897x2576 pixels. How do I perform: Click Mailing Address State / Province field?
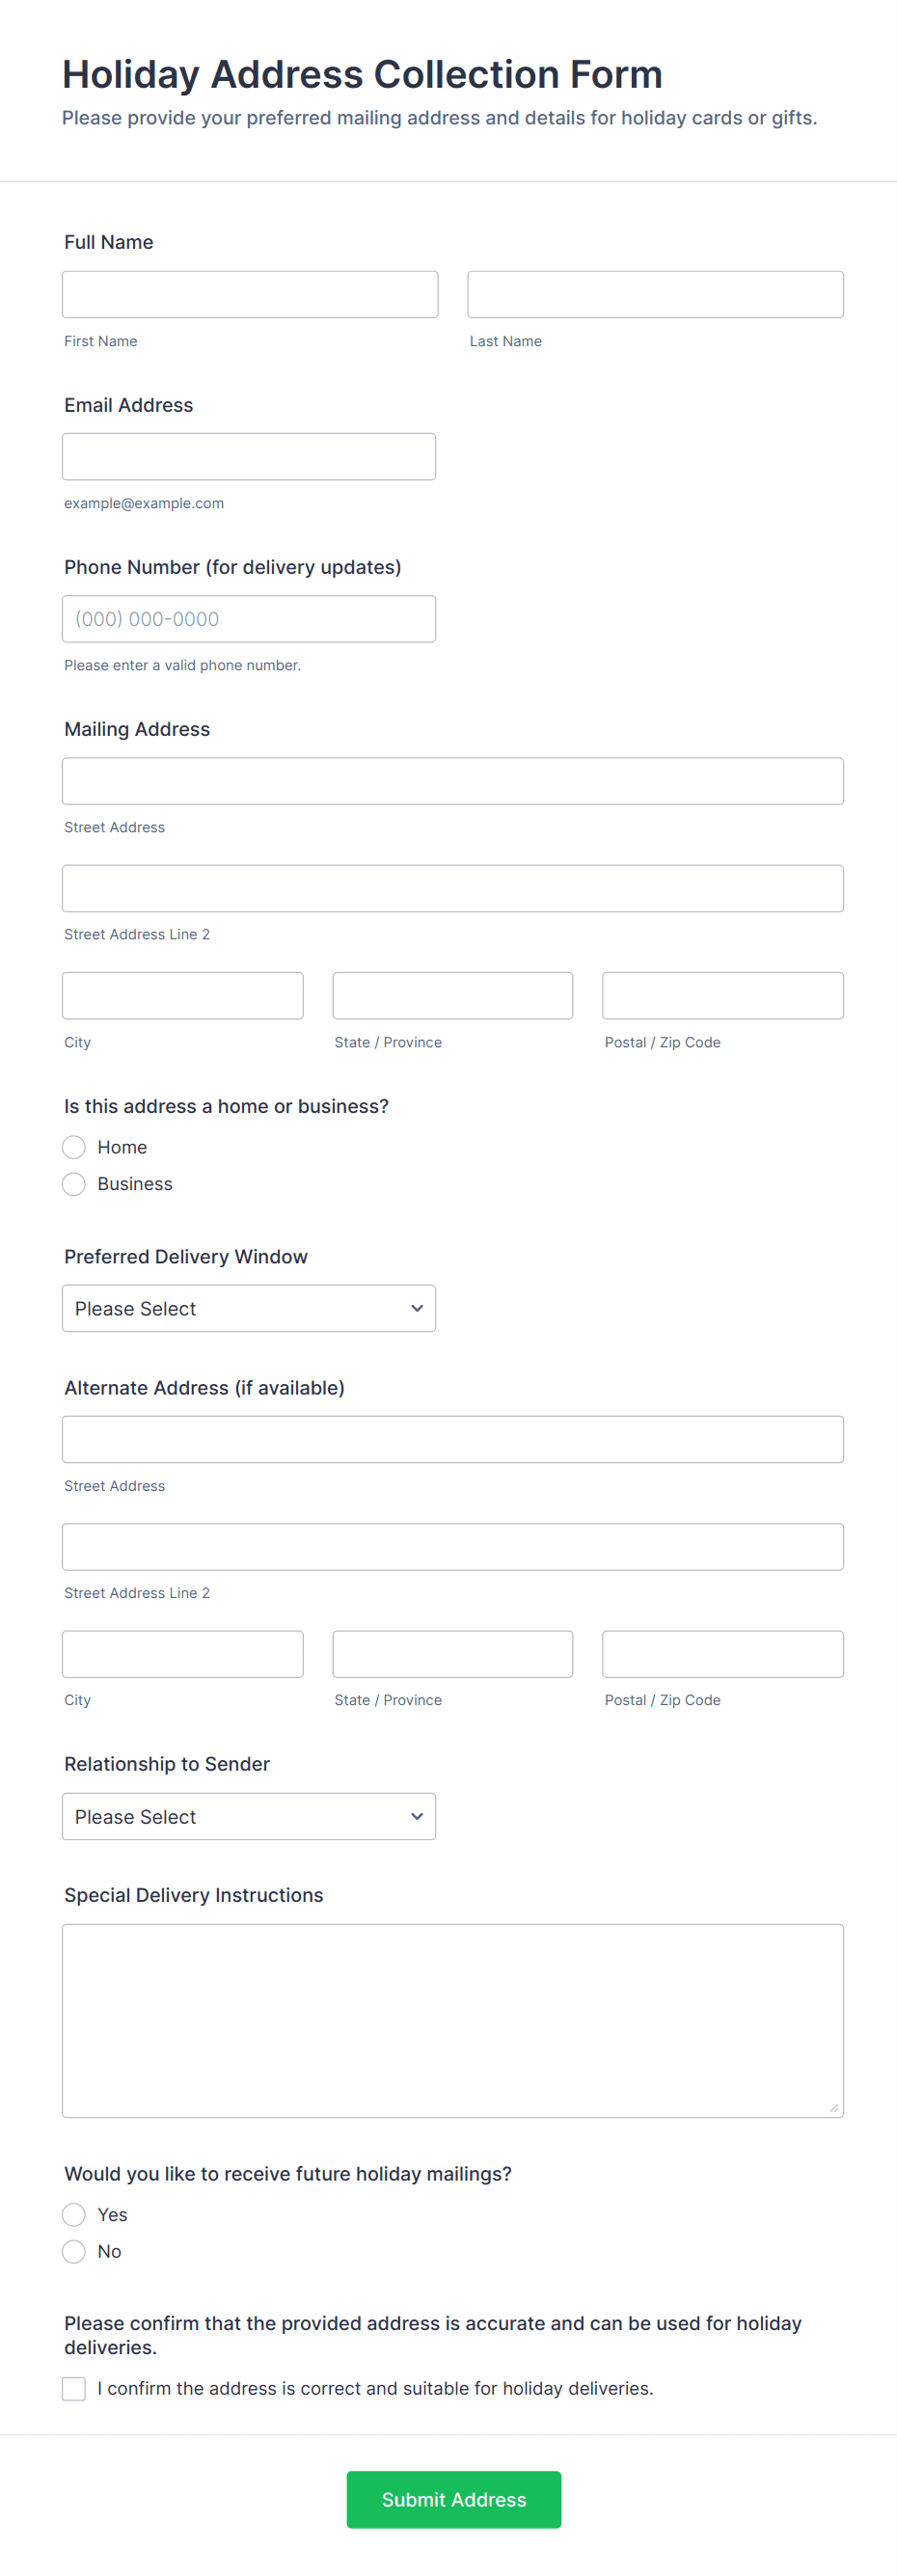click(x=452, y=995)
